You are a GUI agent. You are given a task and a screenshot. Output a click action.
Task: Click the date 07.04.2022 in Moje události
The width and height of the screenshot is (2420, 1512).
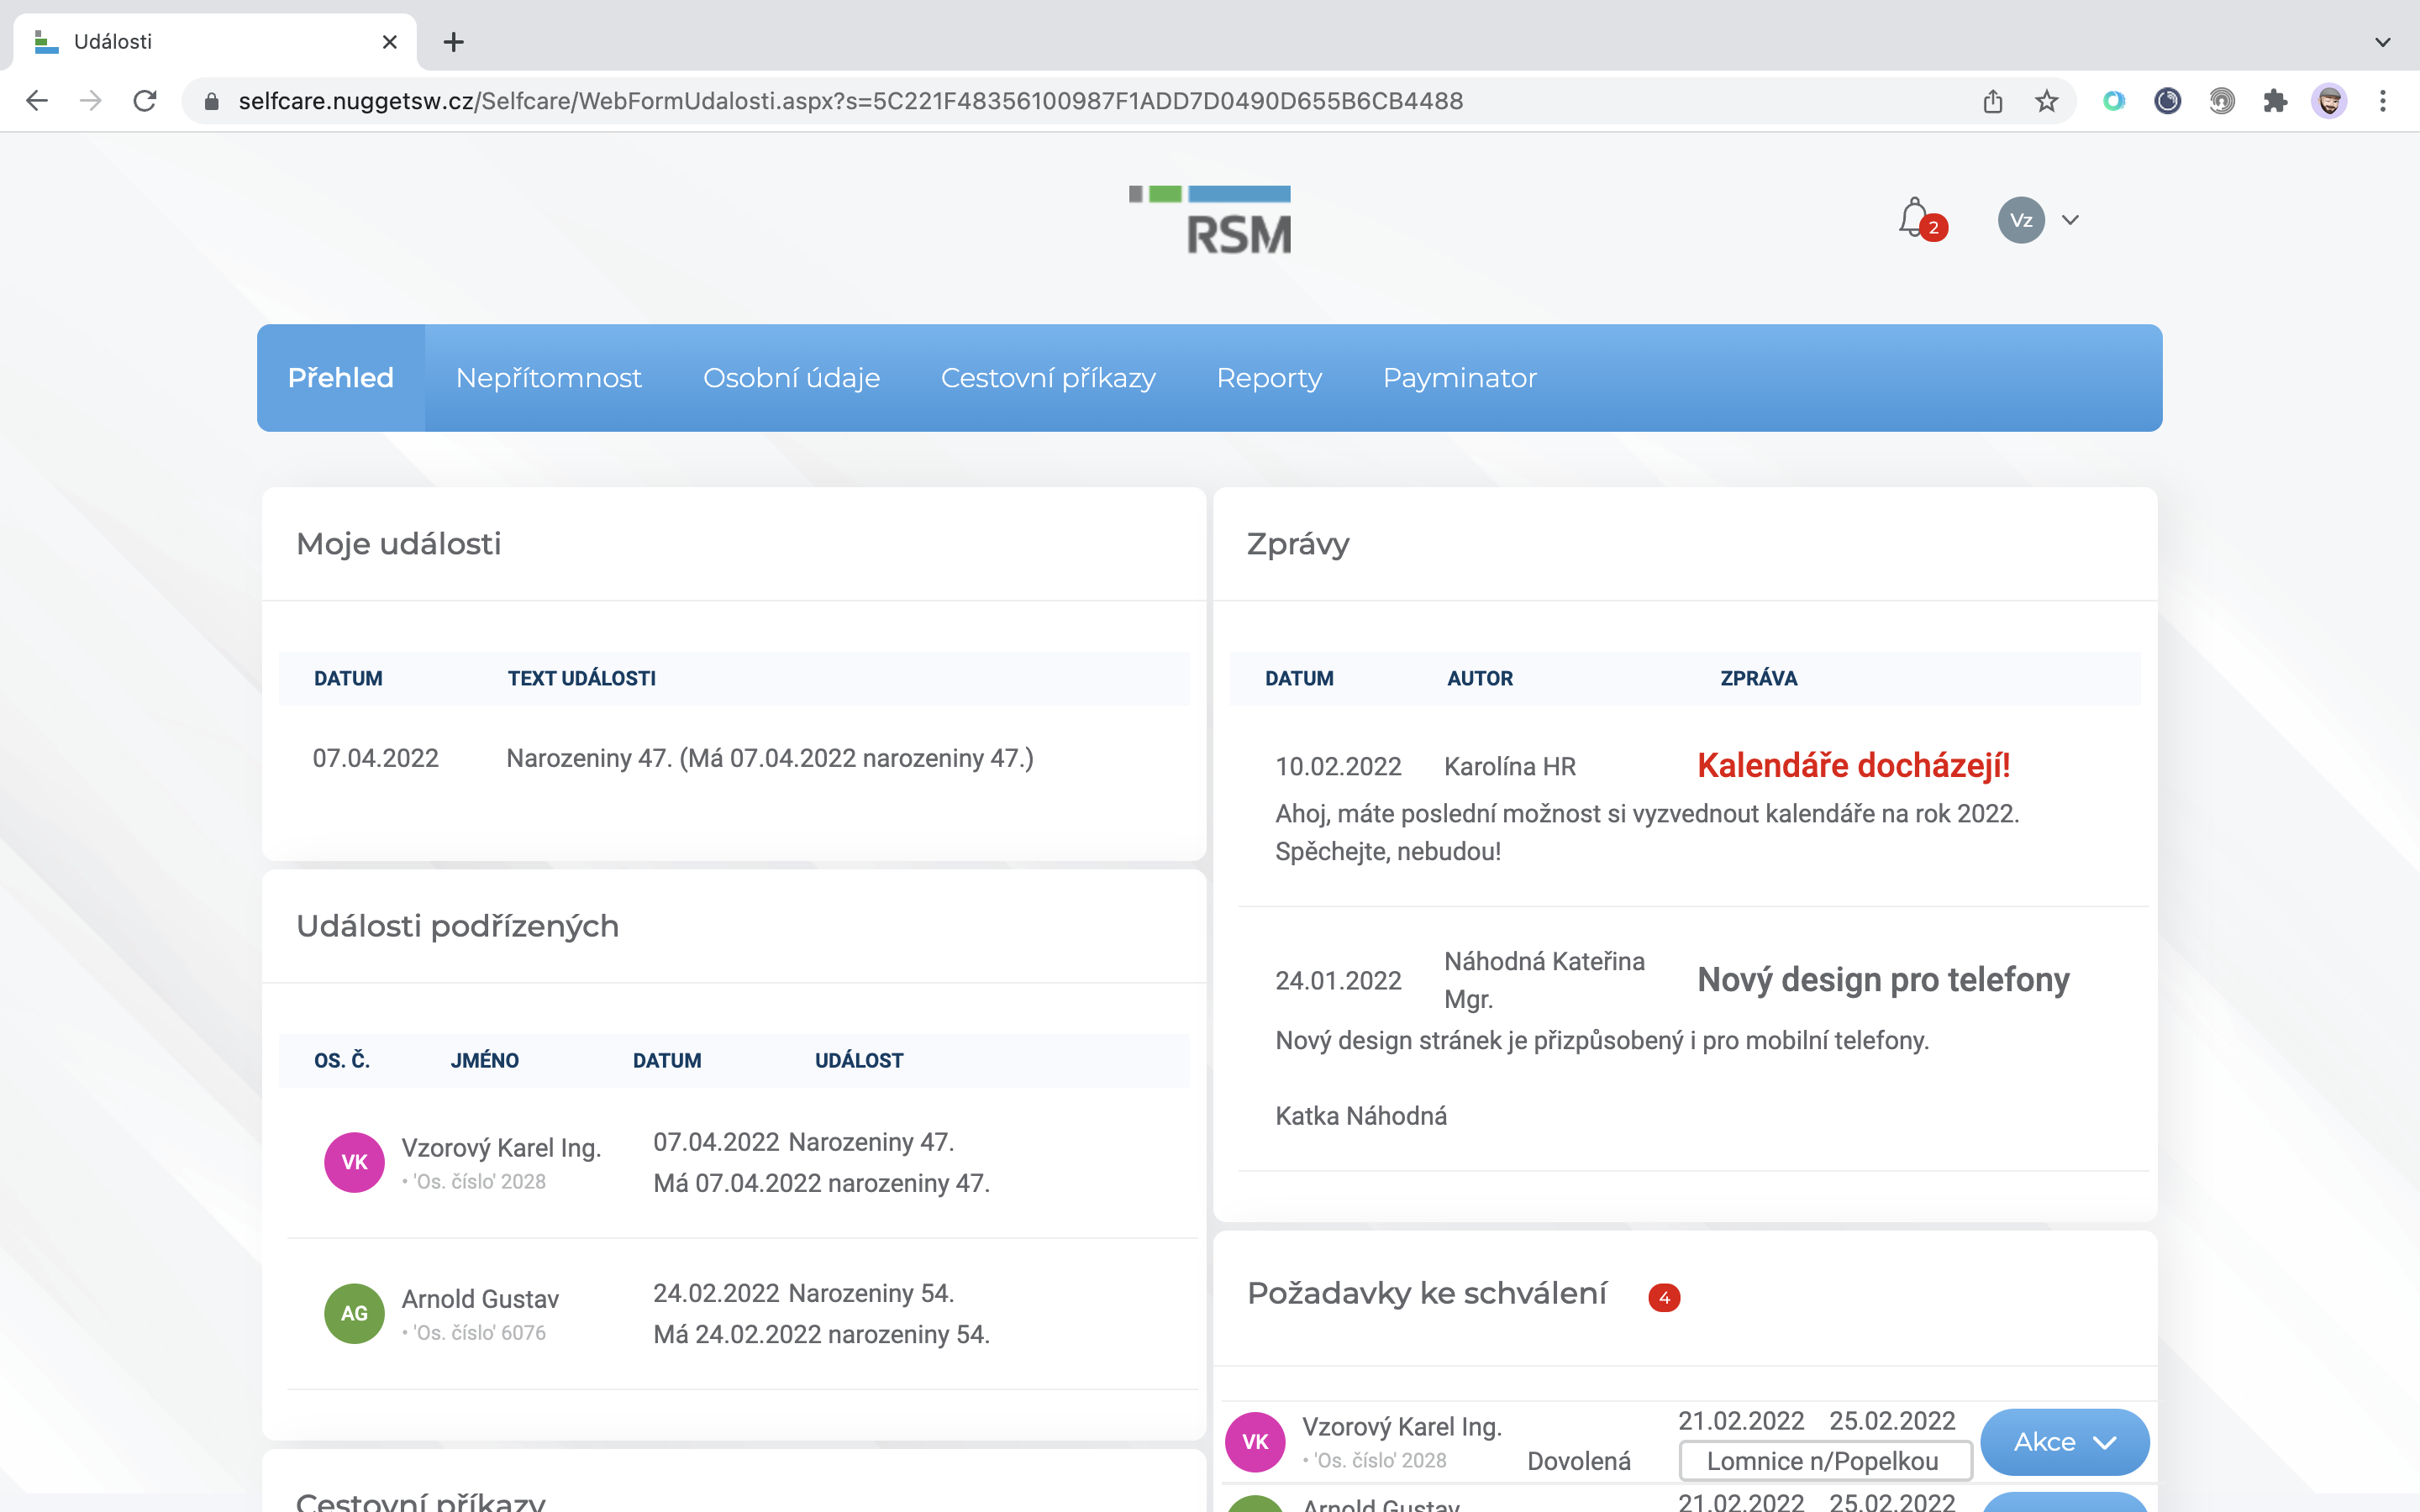click(376, 758)
